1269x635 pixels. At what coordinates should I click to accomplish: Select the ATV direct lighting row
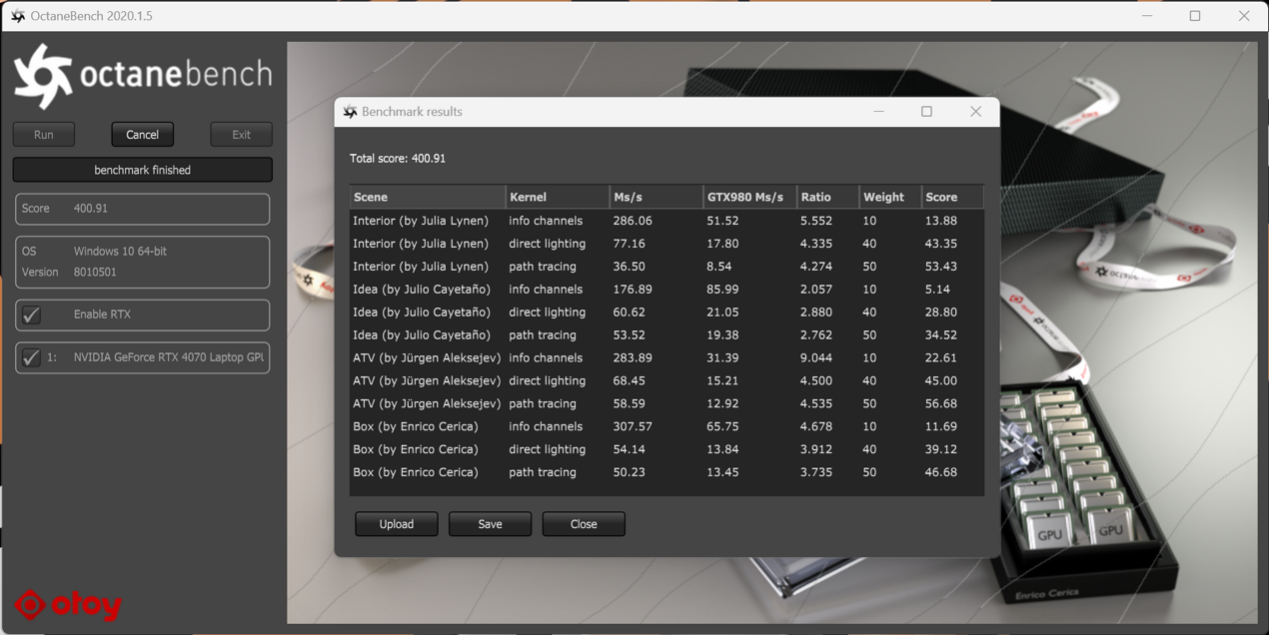[667, 380]
